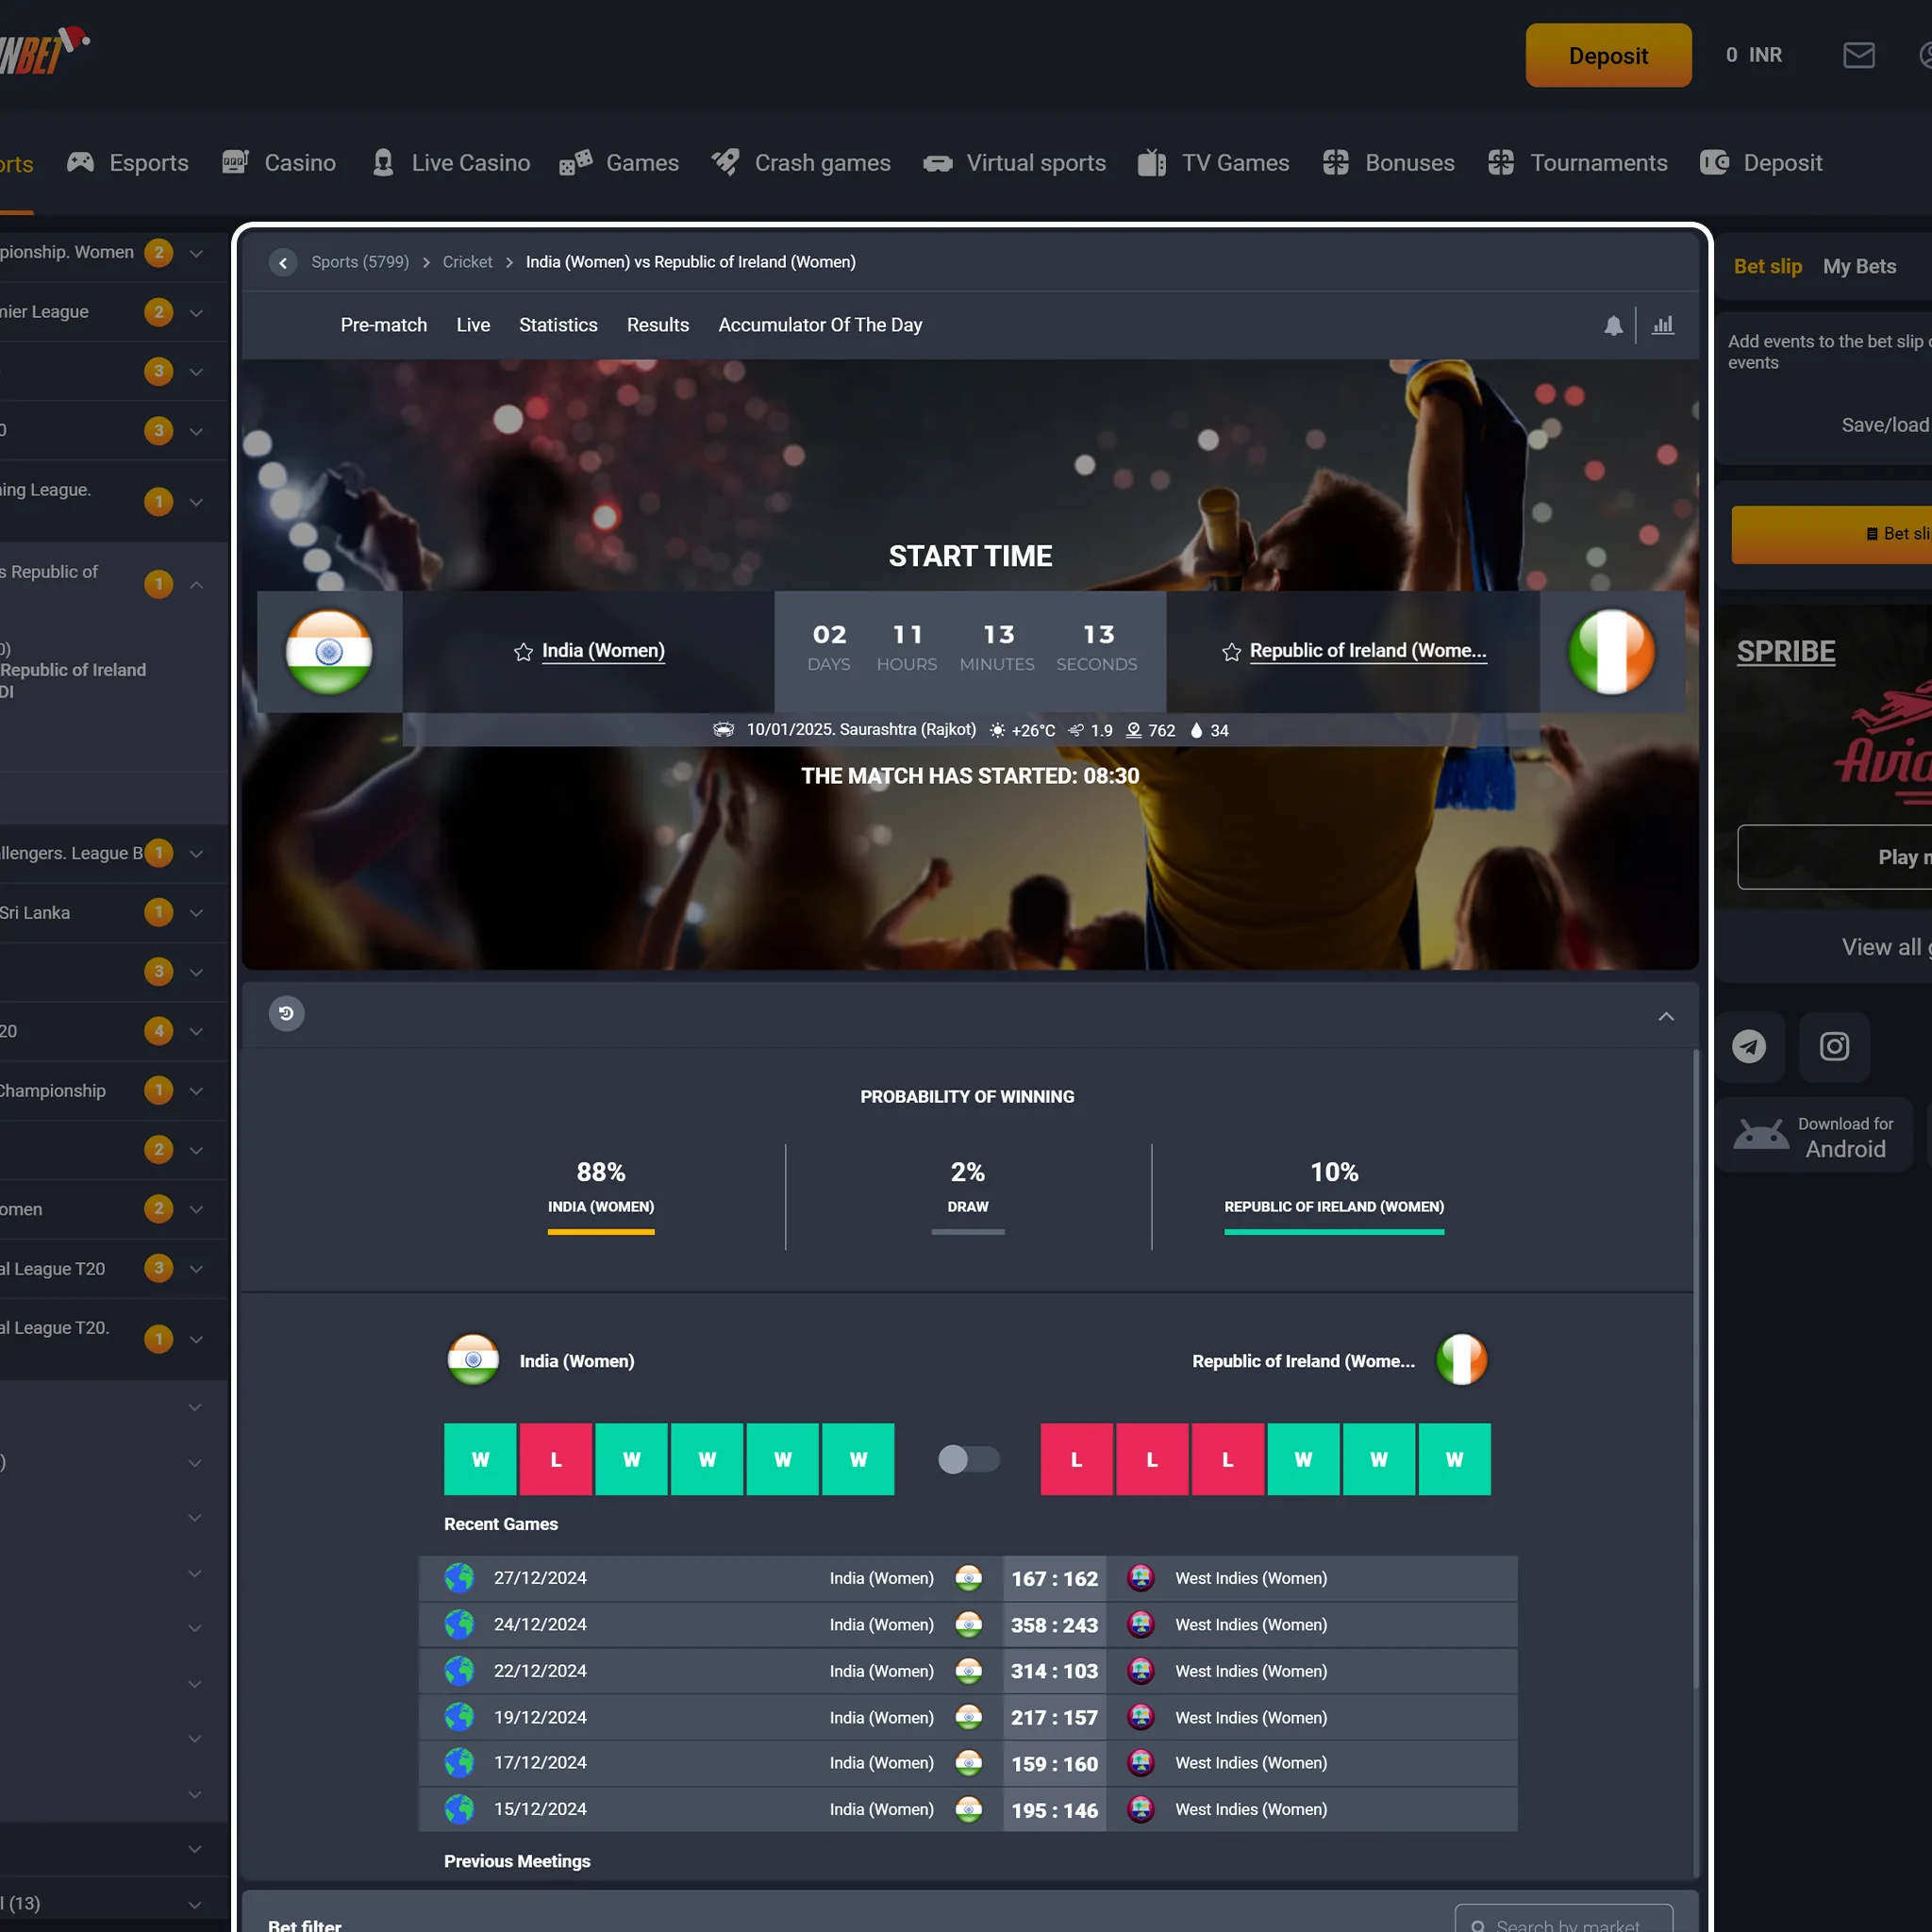Expand the Championship sidebar row chevron
The image size is (1932, 1932).
[196, 1091]
